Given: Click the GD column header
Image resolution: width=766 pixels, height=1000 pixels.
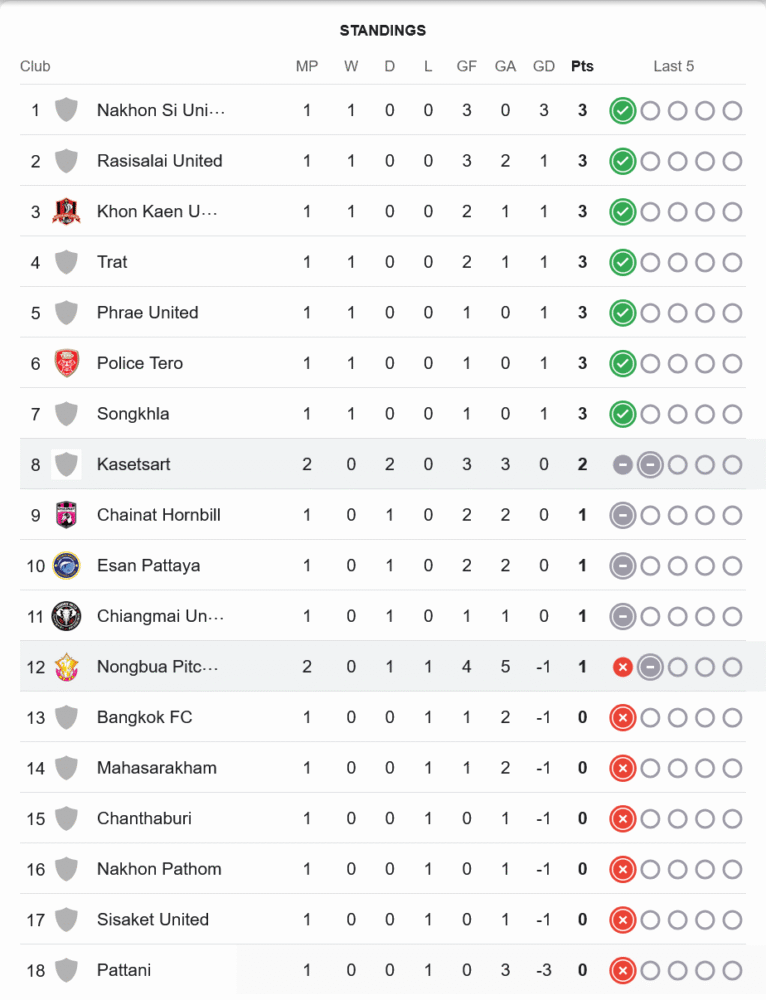Looking at the screenshot, I should 544,66.
